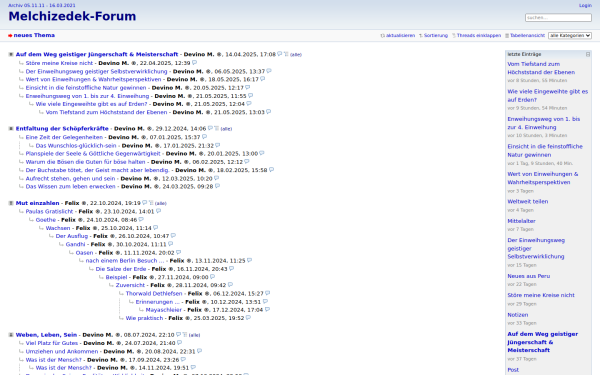Open the preview bubble for 'Der Einweihungsweg geistiger Selbstverwirklichung' in the thread list
This screenshot has height=375, width=600.
pyautogui.click(x=269, y=71)
